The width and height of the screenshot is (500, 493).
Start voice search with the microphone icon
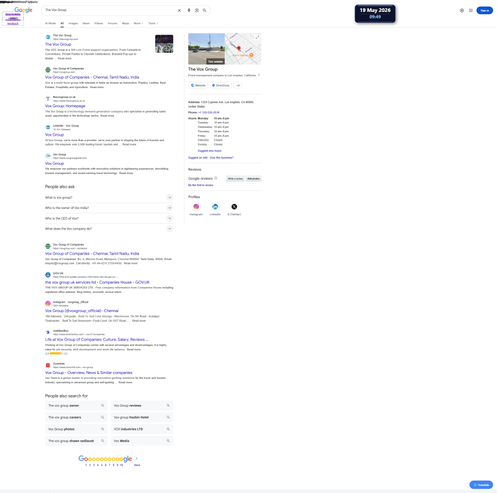click(189, 10)
